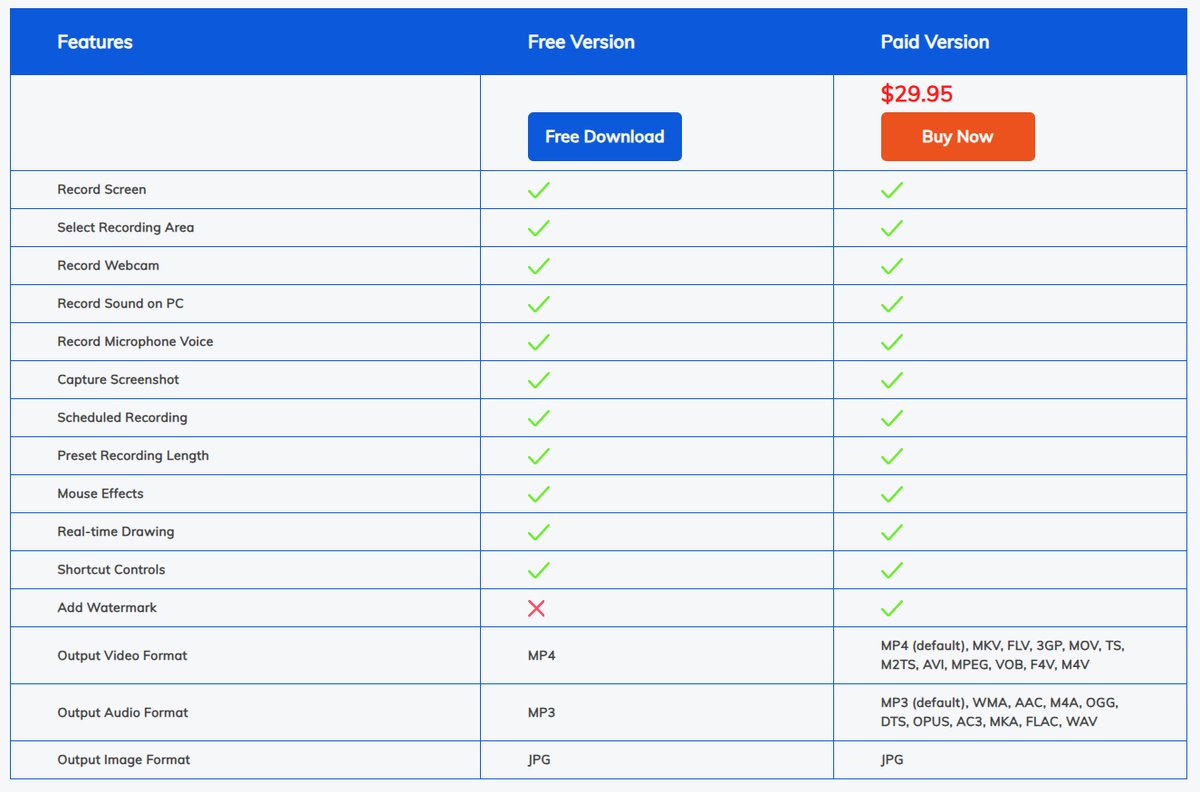Image resolution: width=1200 pixels, height=792 pixels.
Task: Click Paid Version checkmark for Add Watermark
Action: point(892,608)
